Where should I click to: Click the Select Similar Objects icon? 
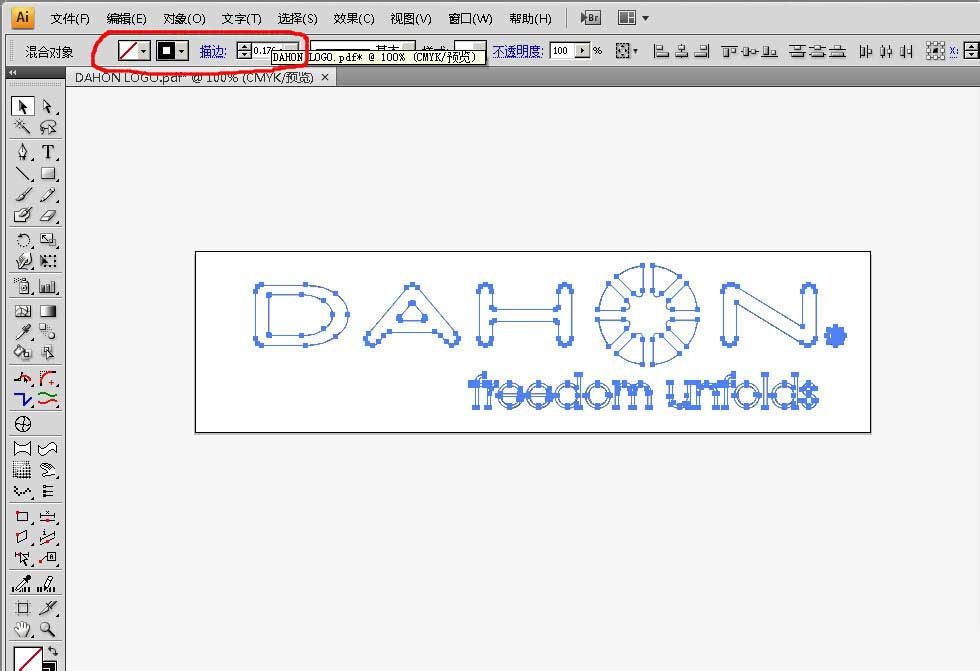622,51
